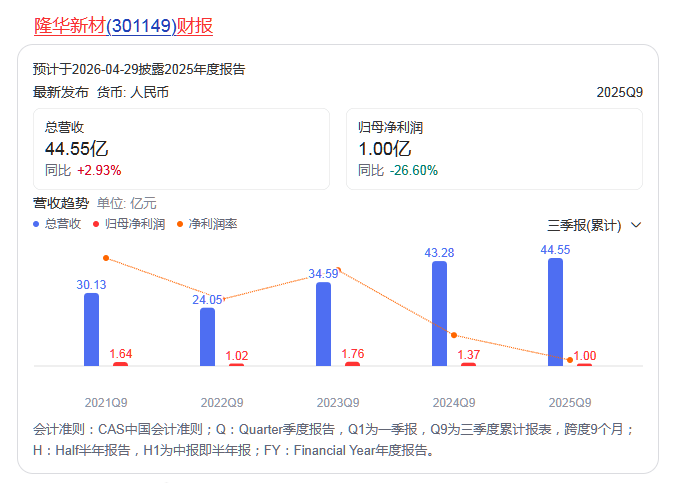
Task: Click the 2023Q9 revenue bar 34.59
Action: pos(323,324)
